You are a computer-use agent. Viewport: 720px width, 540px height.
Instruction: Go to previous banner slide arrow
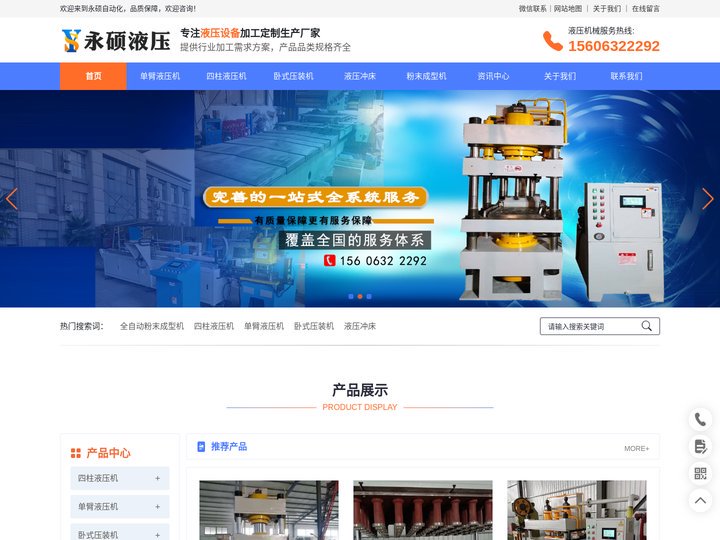click(12, 198)
